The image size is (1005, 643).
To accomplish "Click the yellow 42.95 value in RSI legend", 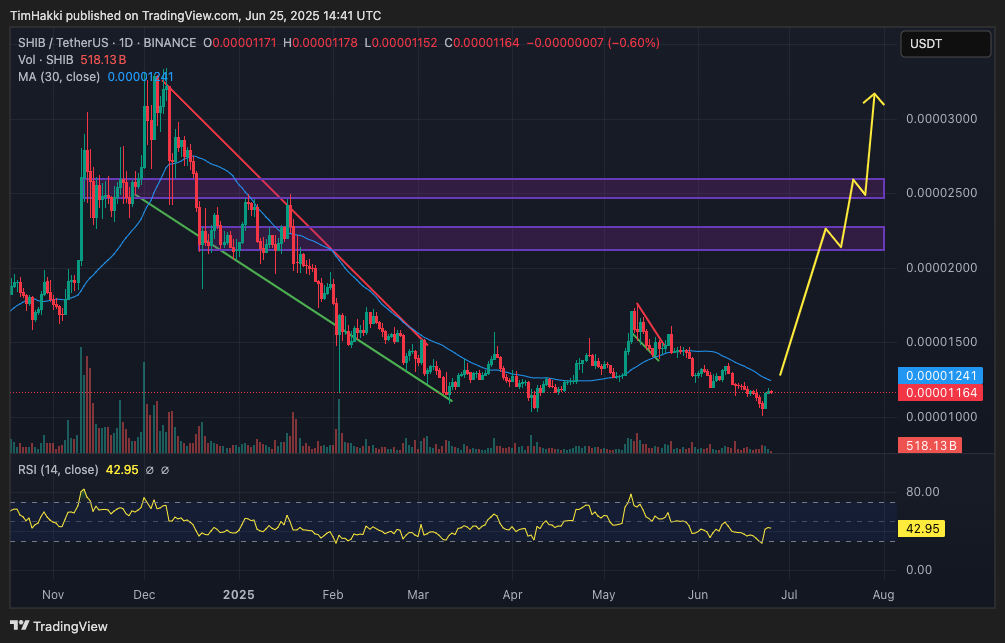I will tap(122, 470).
